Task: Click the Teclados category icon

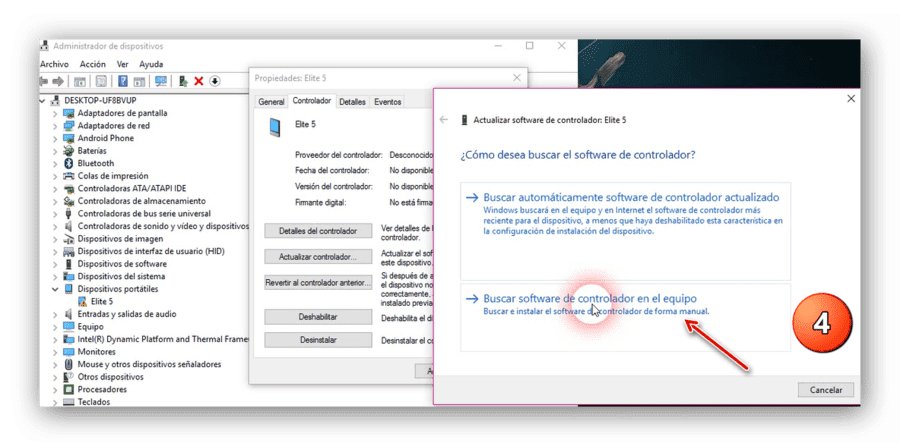Action: click(69, 402)
